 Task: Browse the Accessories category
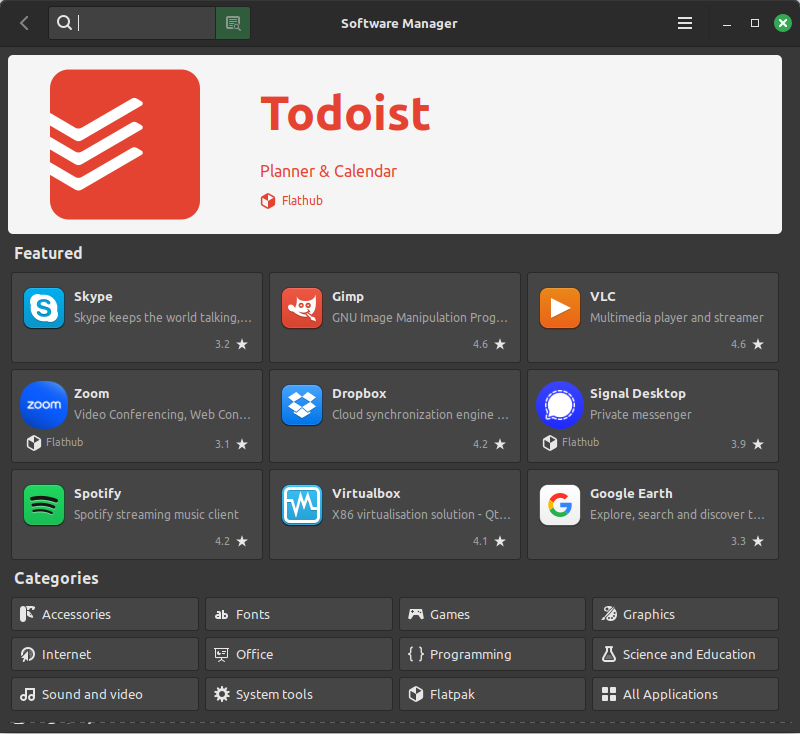[105, 614]
